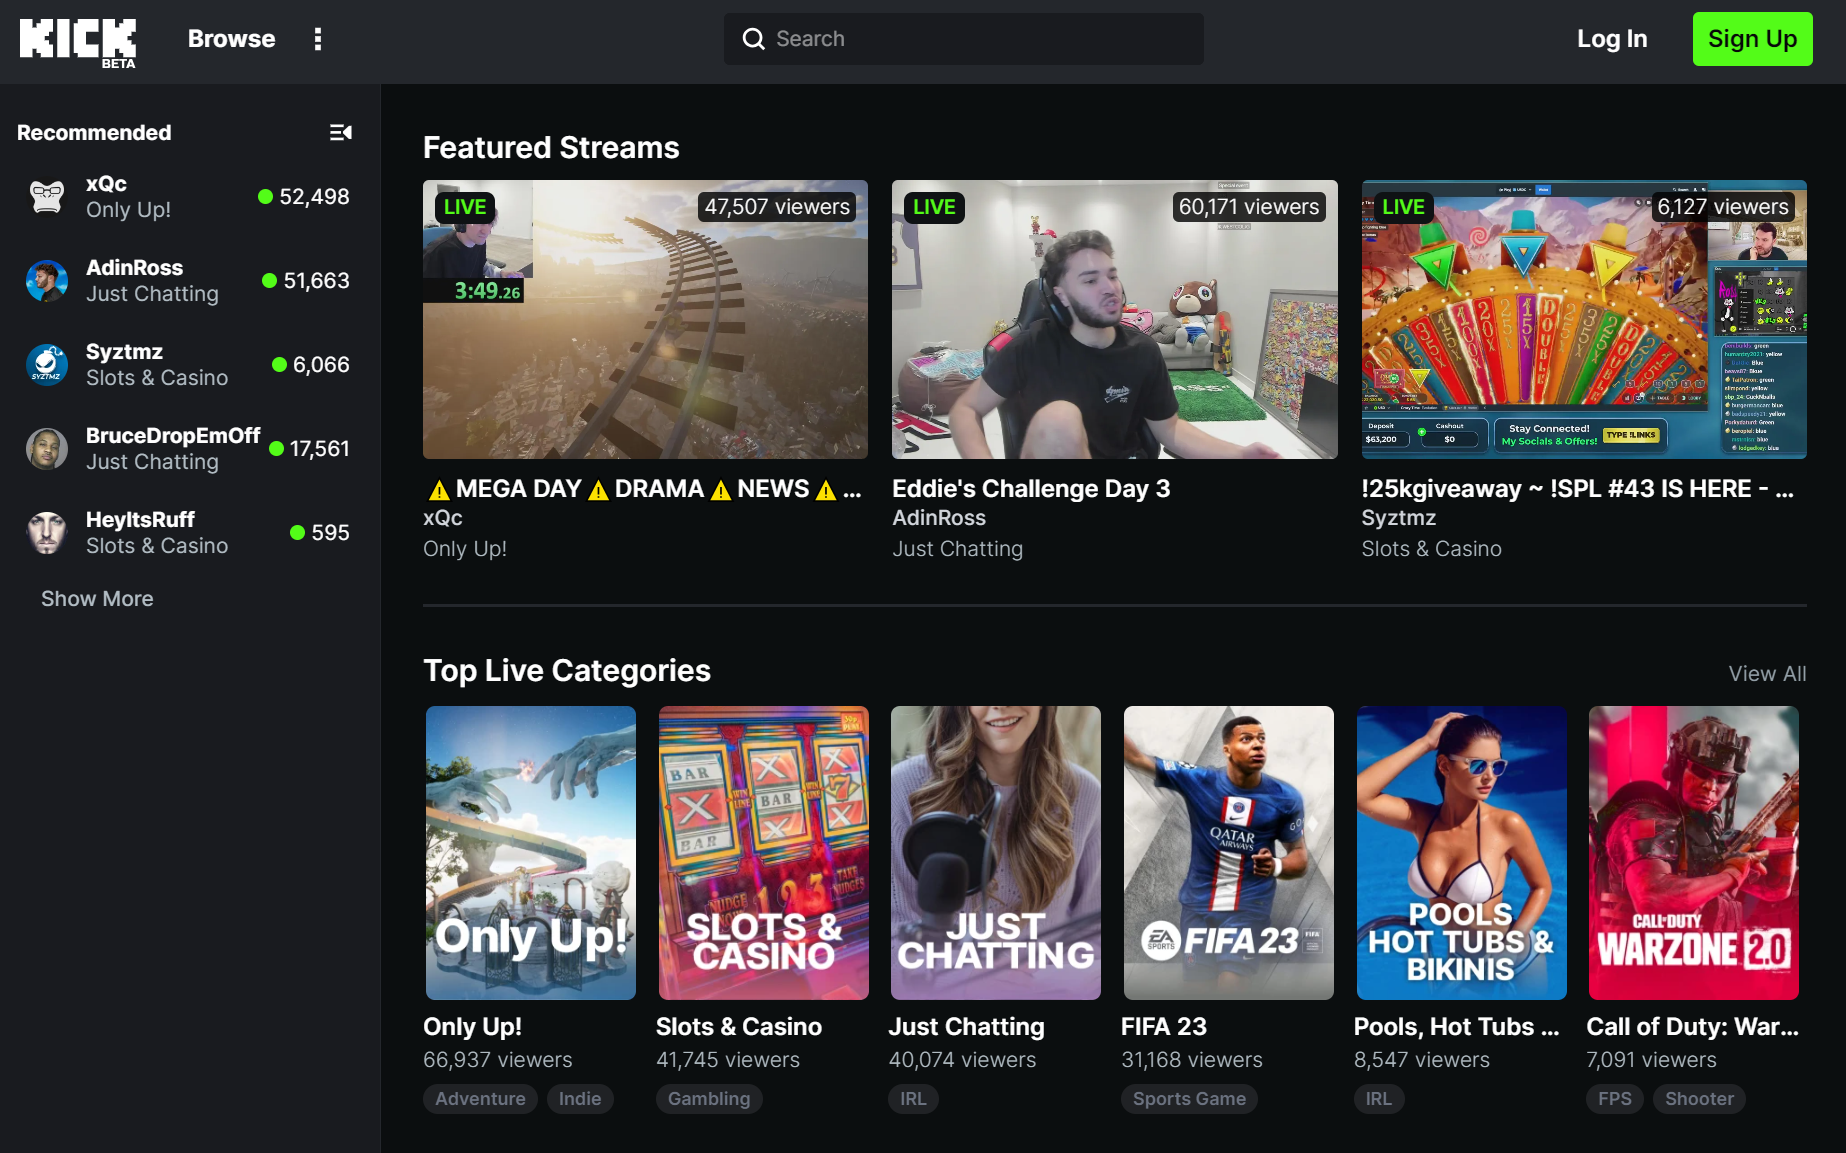Click the Gambling tag under Slots & Casino
This screenshot has height=1153, width=1846.
(x=709, y=1098)
